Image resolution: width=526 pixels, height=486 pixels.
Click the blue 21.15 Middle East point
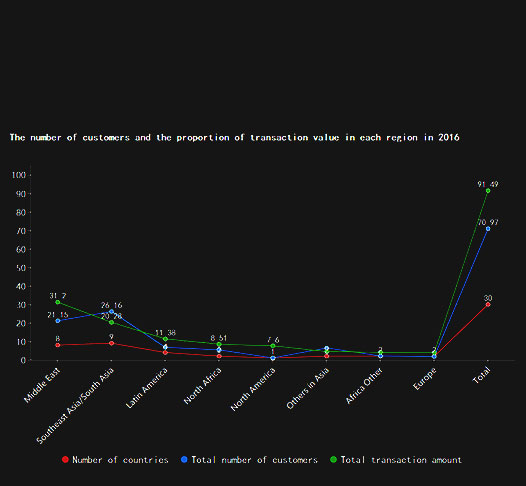(x=58, y=321)
